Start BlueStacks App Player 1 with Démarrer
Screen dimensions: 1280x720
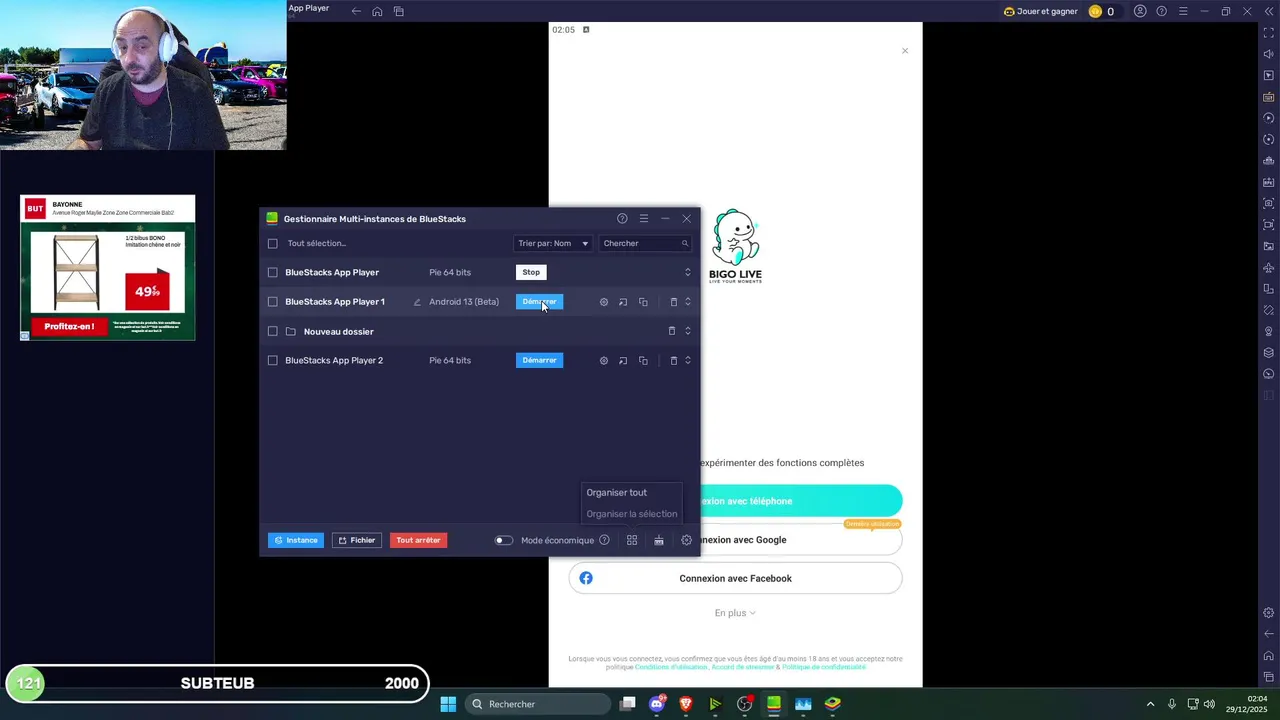pyautogui.click(x=539, y=302)
